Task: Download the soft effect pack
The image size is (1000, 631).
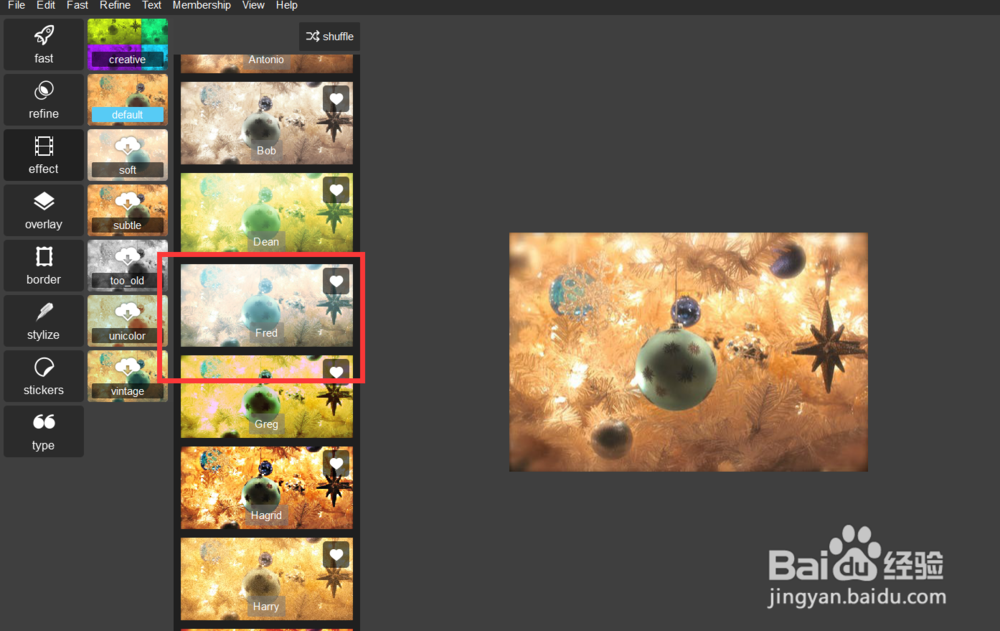Action: (x=128, y=155)
